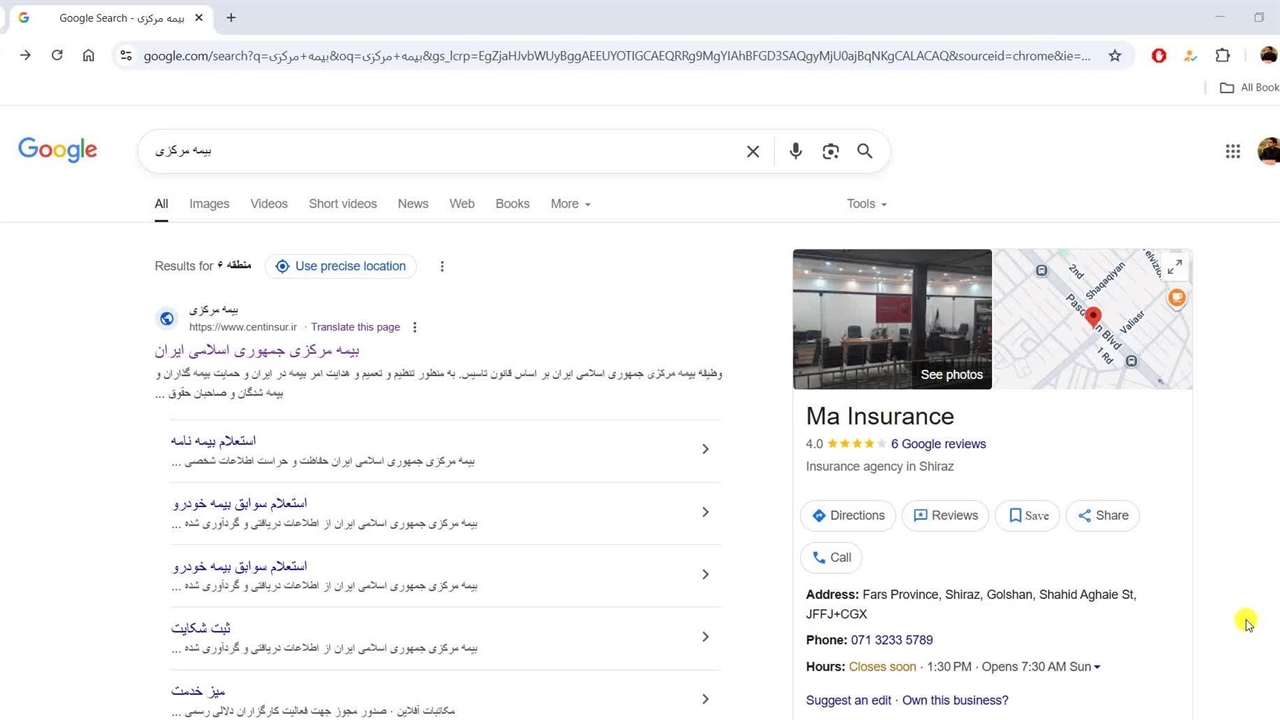Call Ma Insurance via Call button
1280x720 pixels.
(831, 558)
